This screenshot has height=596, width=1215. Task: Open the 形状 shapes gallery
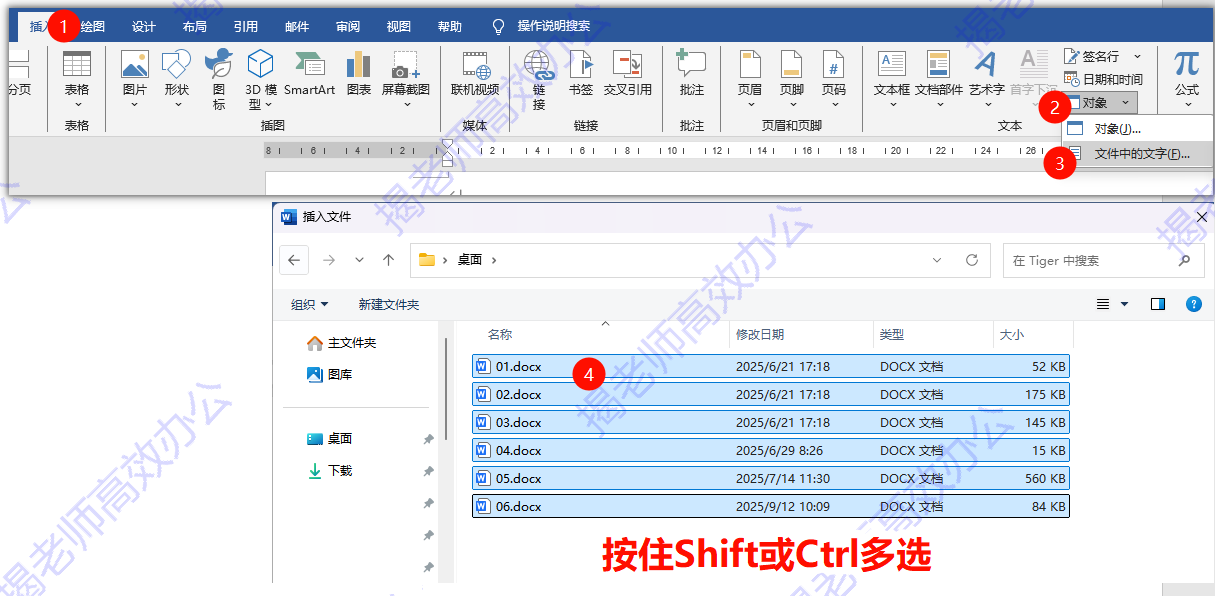pyautogui.click(x=177, y=79)
